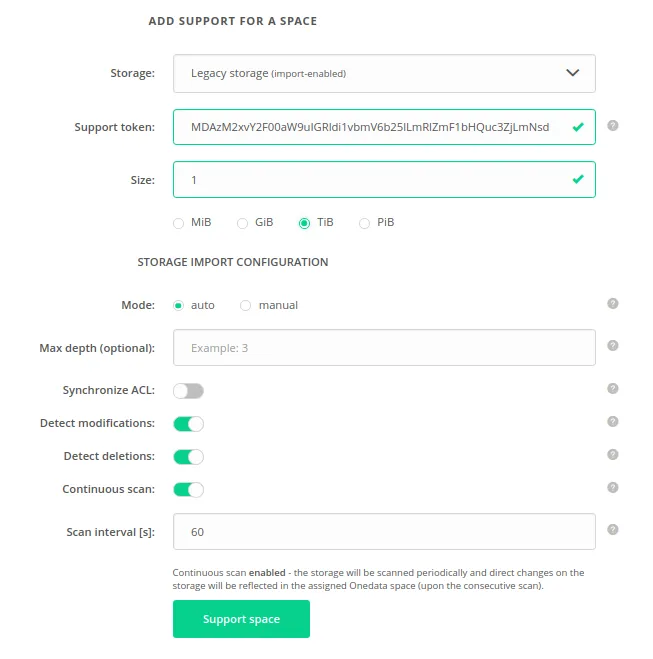Screen dimensions: 653x659
Task: Select the MiB size unit
Action: pyautogui.click(x=179, y=223)
